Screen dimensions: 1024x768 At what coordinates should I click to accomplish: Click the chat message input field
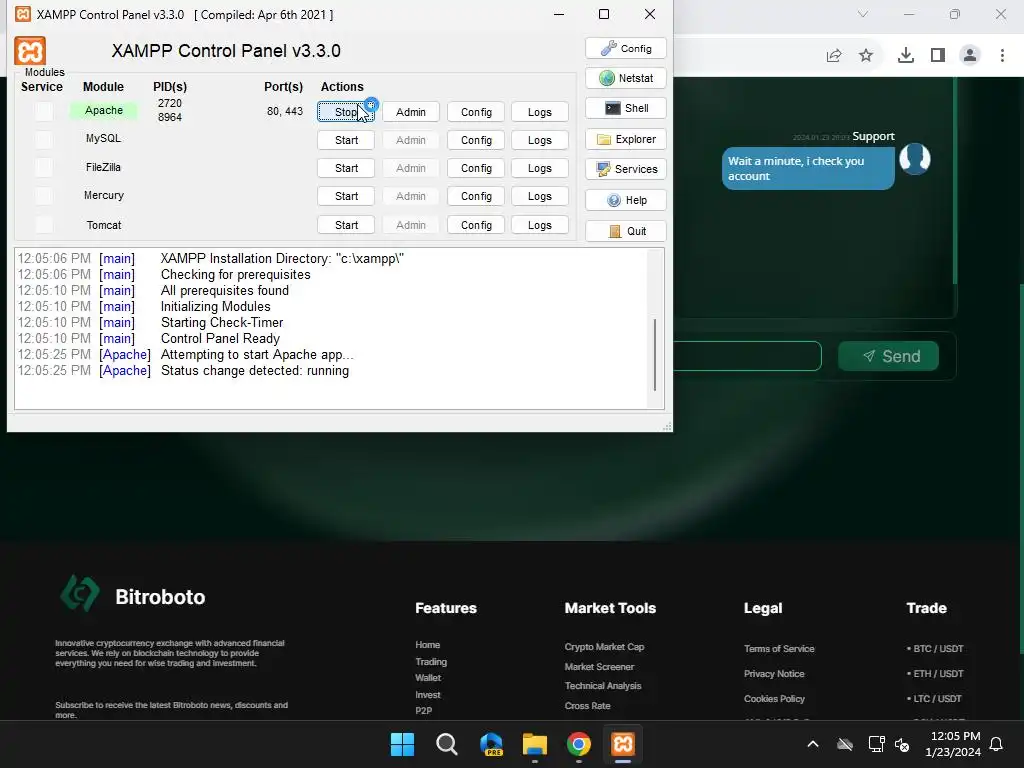click(x=747, y=356)
